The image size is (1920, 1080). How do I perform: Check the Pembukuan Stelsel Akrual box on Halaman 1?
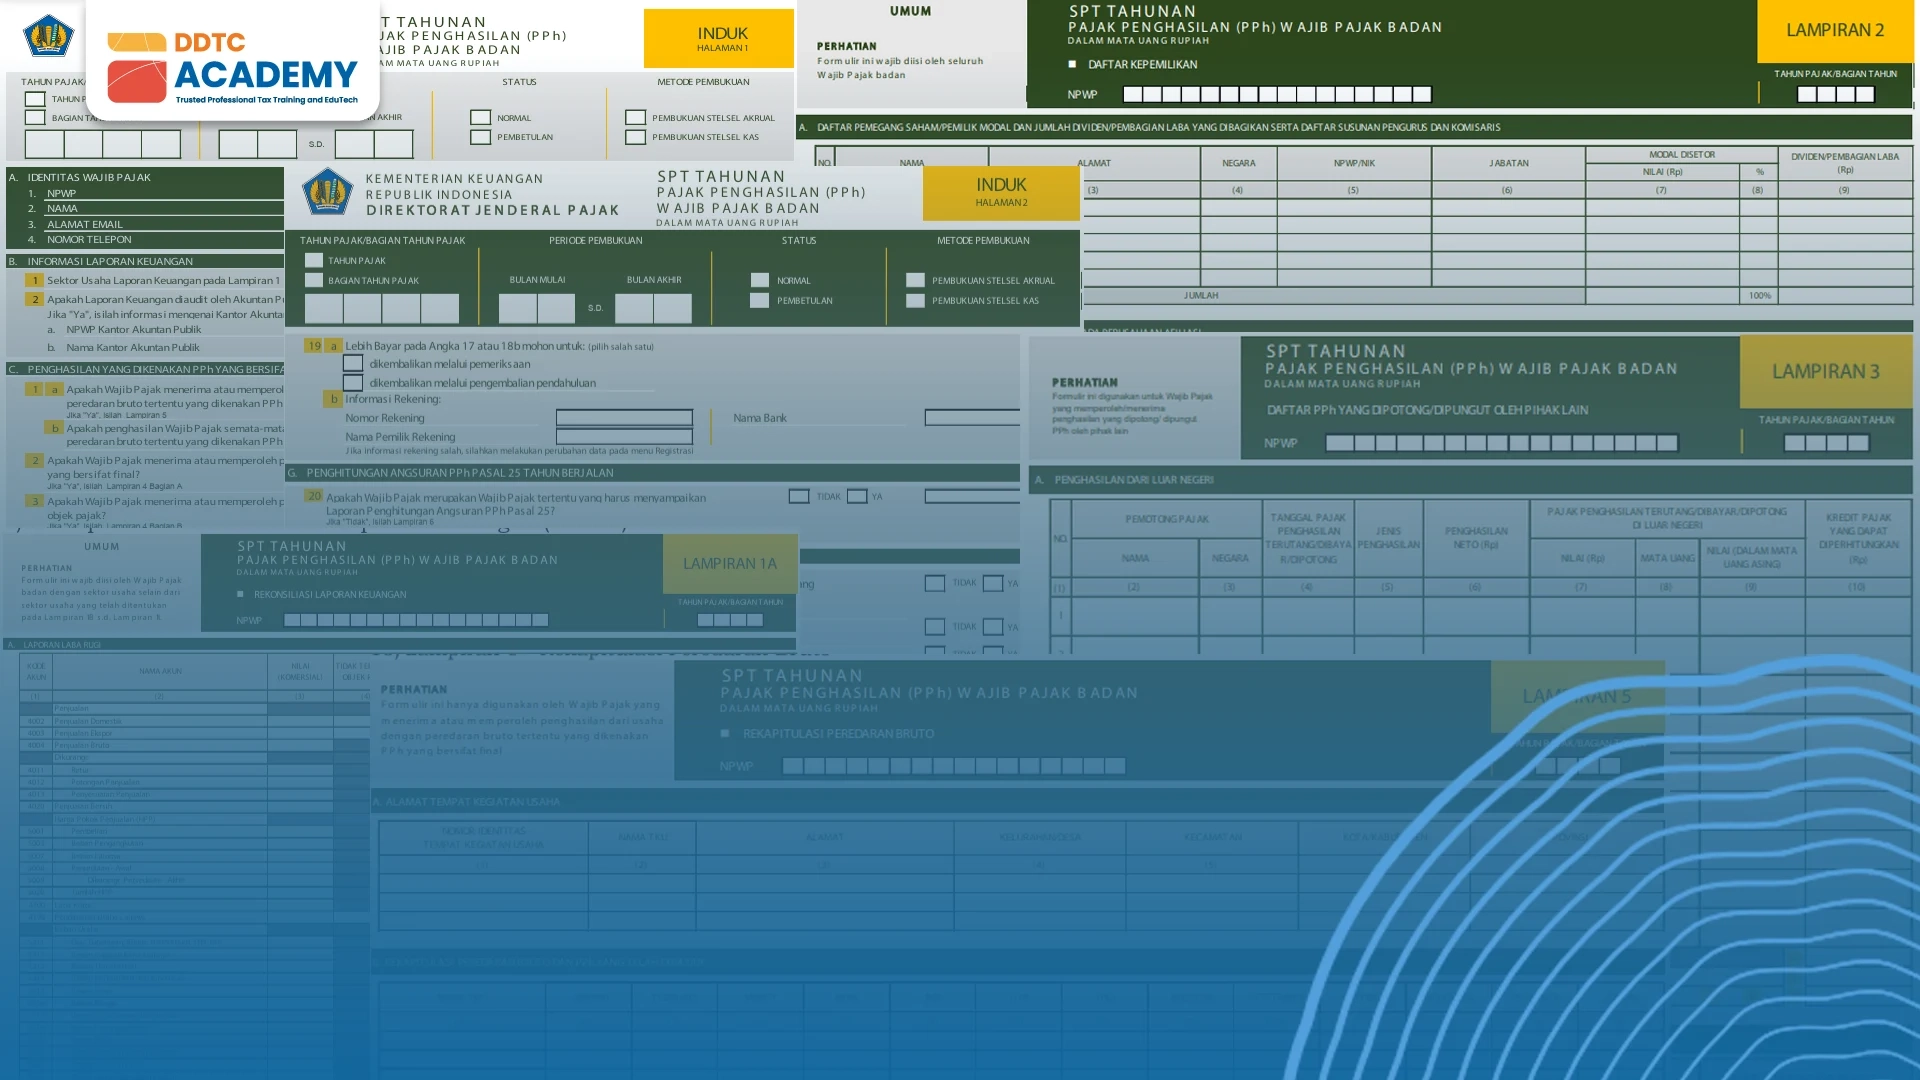coord(635,118)
